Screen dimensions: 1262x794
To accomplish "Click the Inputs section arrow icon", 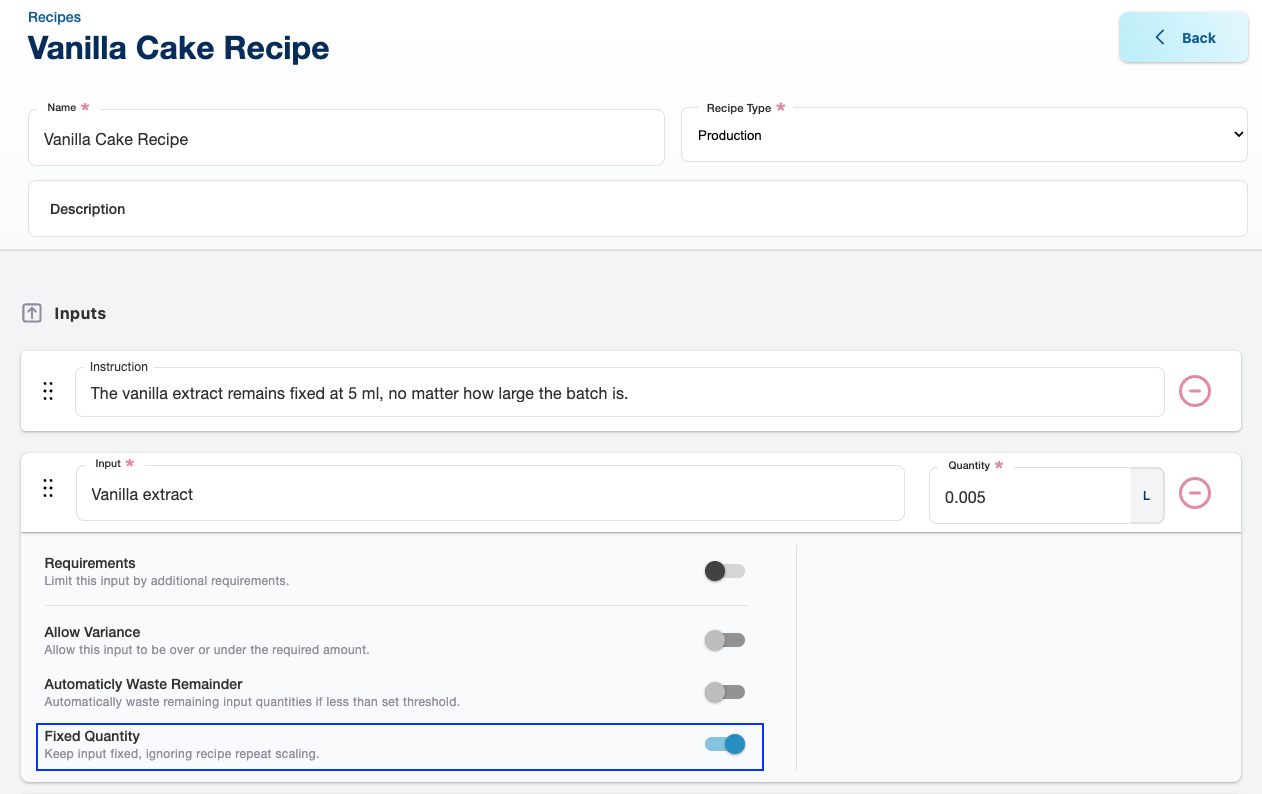I will pyautogui.click(x=32, y=314).
